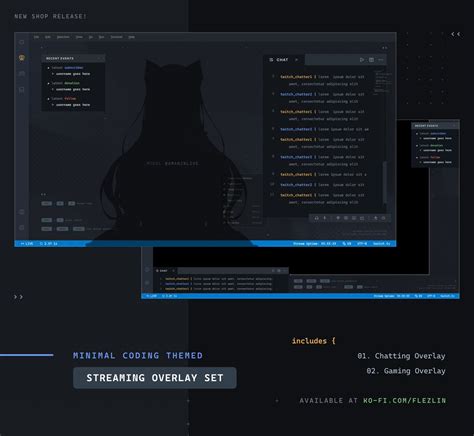474x436 pixels.
Task: Select the orange avatar icon in the activity bar
Action: [x=22, y=58]
